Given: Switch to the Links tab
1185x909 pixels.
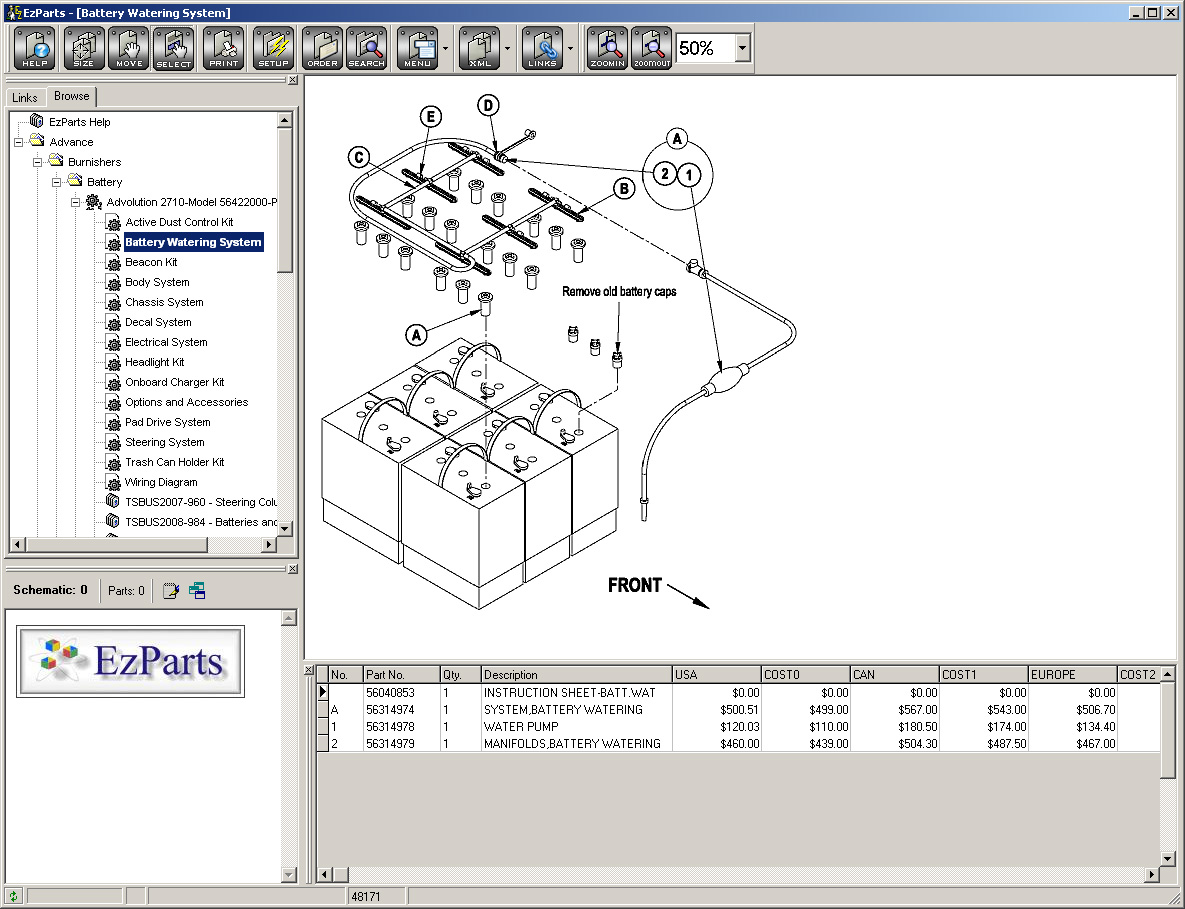Looking at the screenshot, I should 24,97.
